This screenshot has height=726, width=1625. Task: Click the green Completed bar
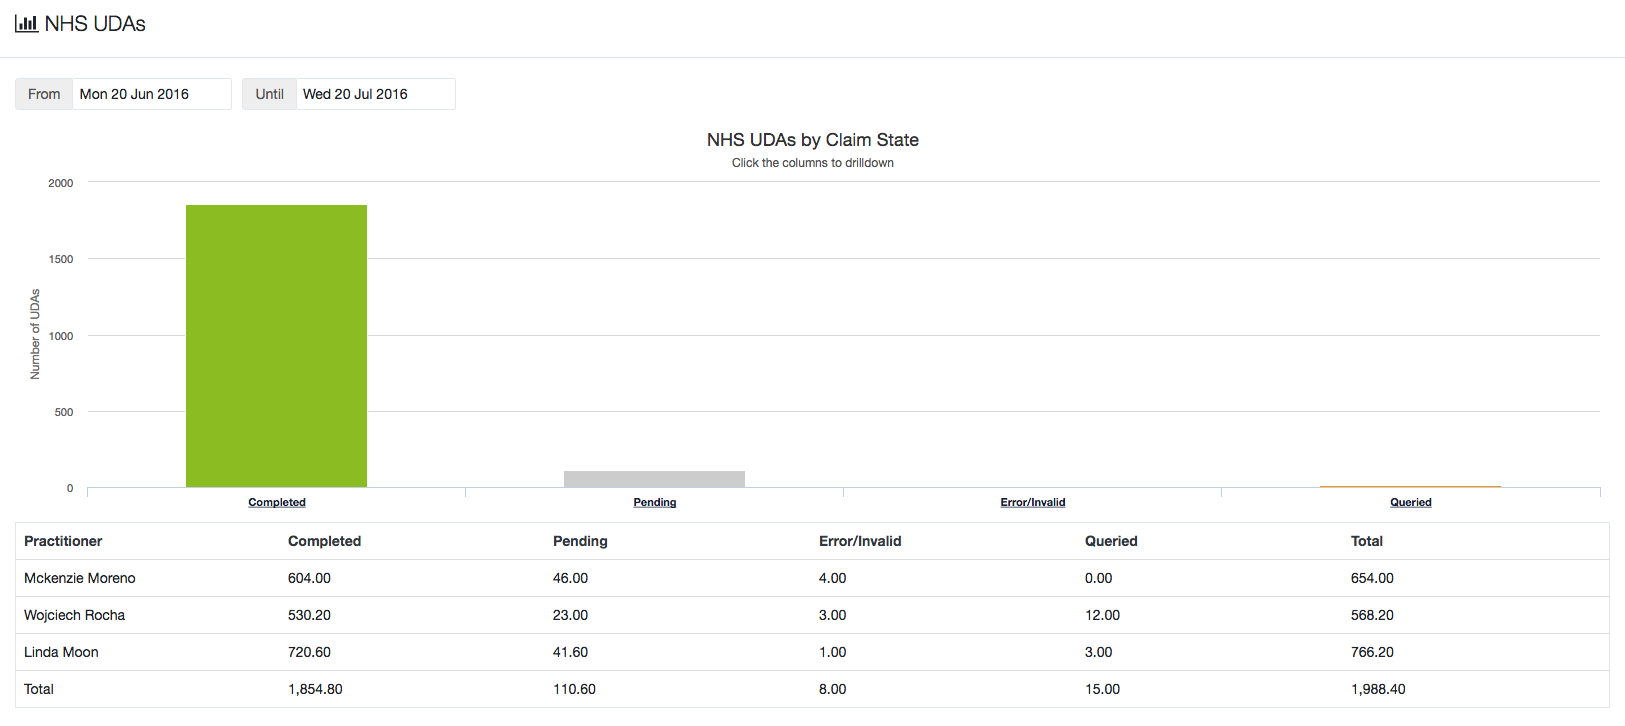point(276,346)
